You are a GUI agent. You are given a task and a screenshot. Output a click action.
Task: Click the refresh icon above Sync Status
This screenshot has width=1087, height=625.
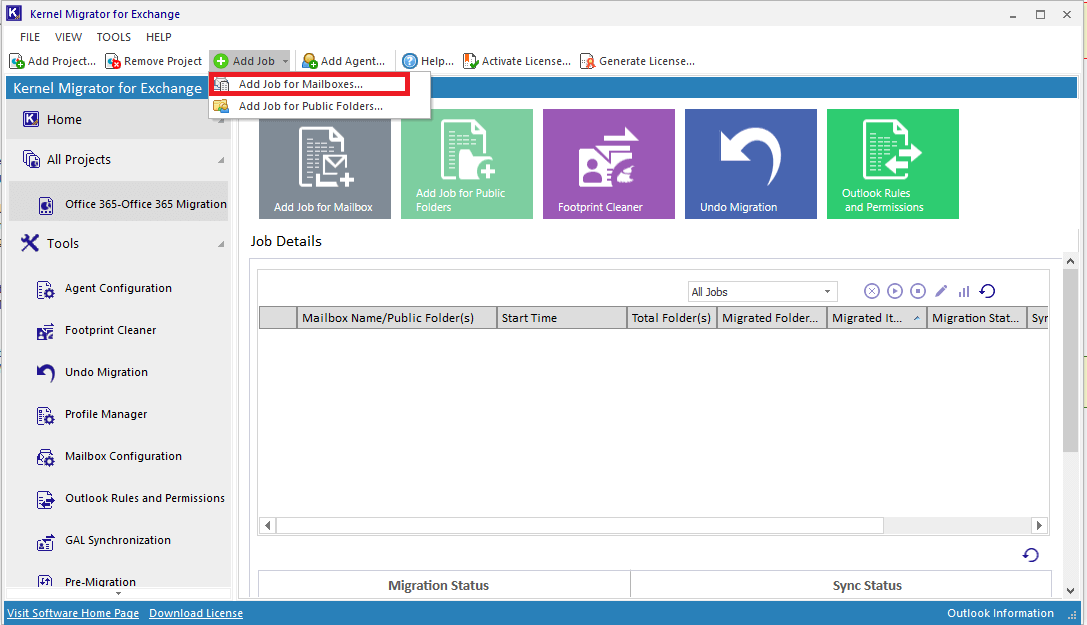pos(1031,554)
